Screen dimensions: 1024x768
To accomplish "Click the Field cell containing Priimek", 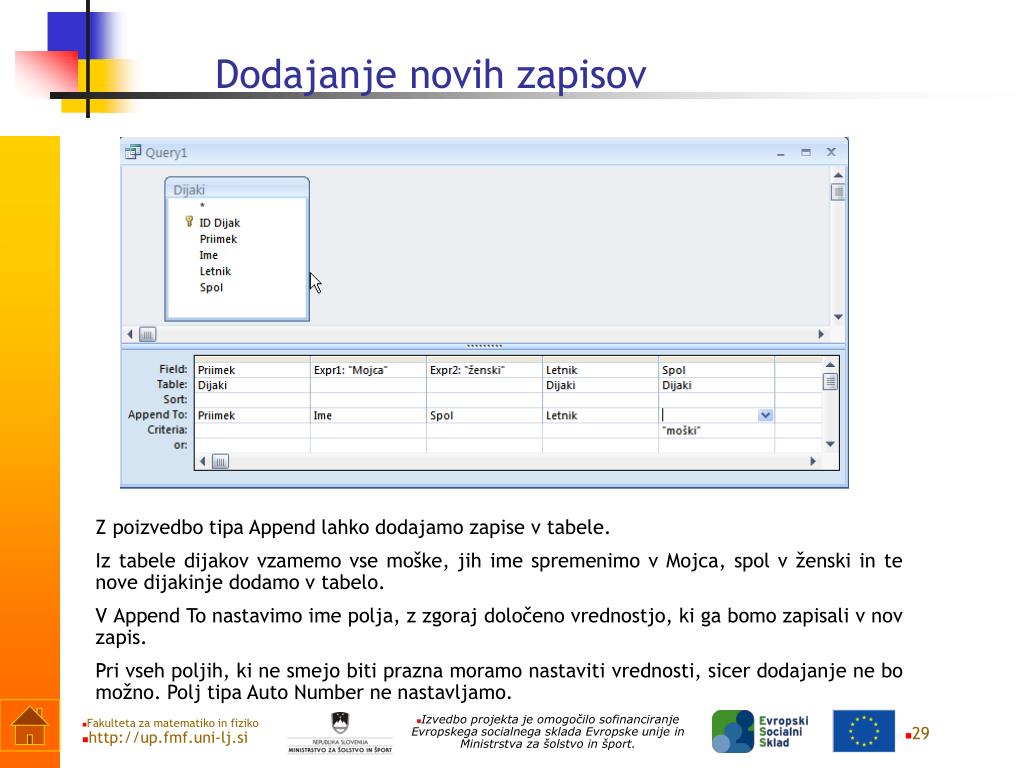I will coord(252,370).
